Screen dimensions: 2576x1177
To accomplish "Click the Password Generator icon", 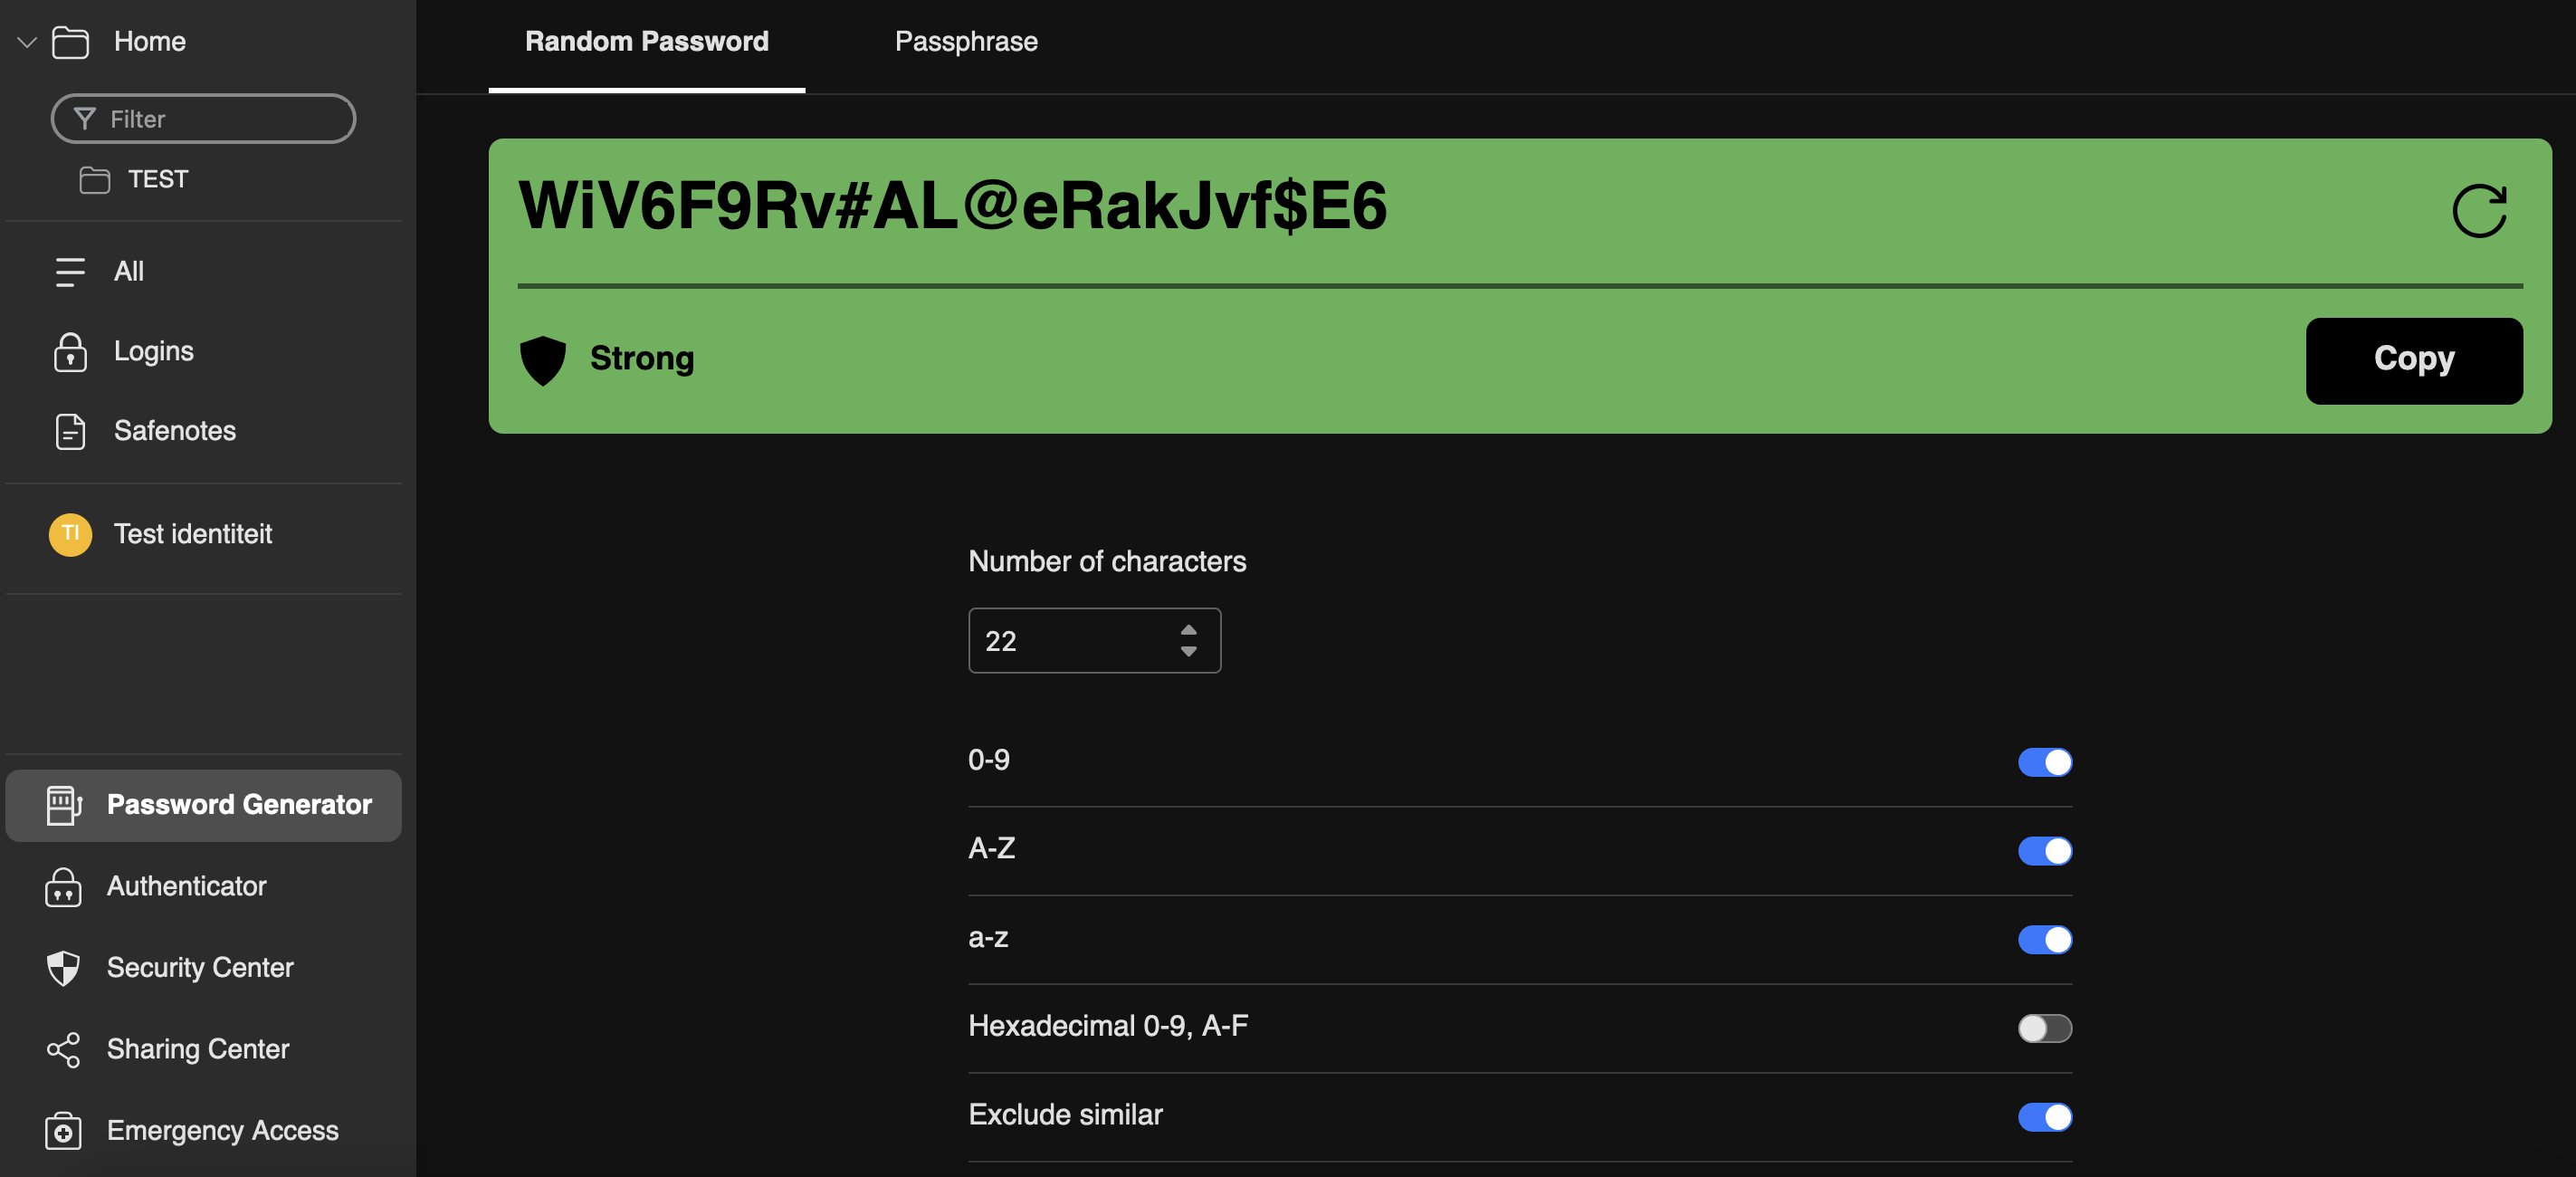I will (x=61, y=804).
